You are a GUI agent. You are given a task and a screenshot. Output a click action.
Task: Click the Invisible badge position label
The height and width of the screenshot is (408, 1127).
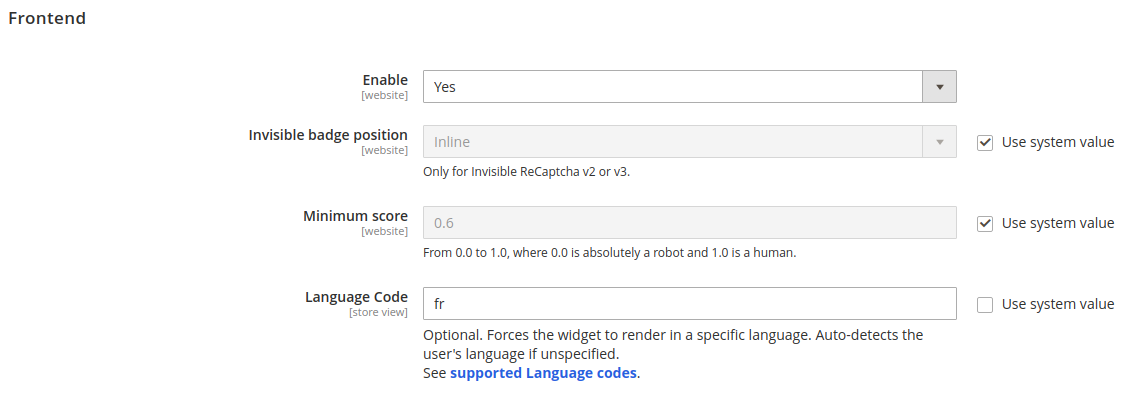[328, 135]
